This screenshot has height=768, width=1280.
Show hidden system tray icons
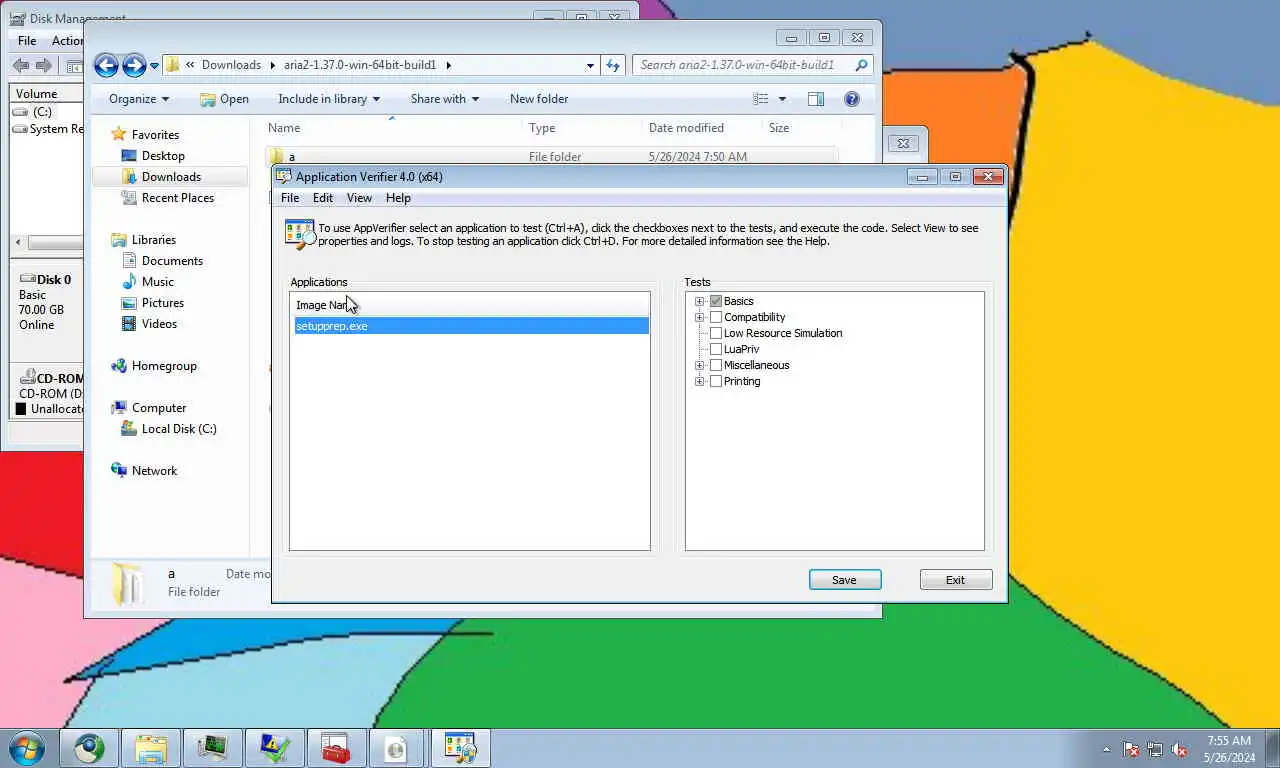(x=1106, y=749)
